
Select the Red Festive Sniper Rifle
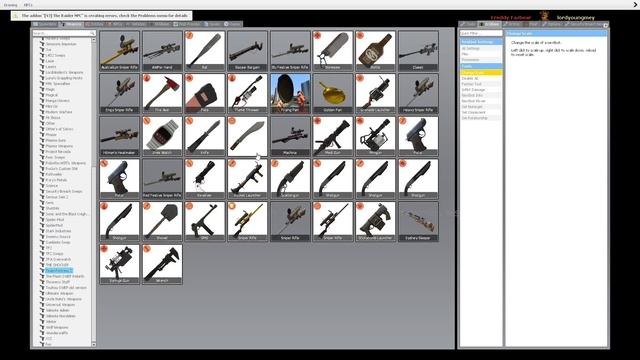pos(162,179)
